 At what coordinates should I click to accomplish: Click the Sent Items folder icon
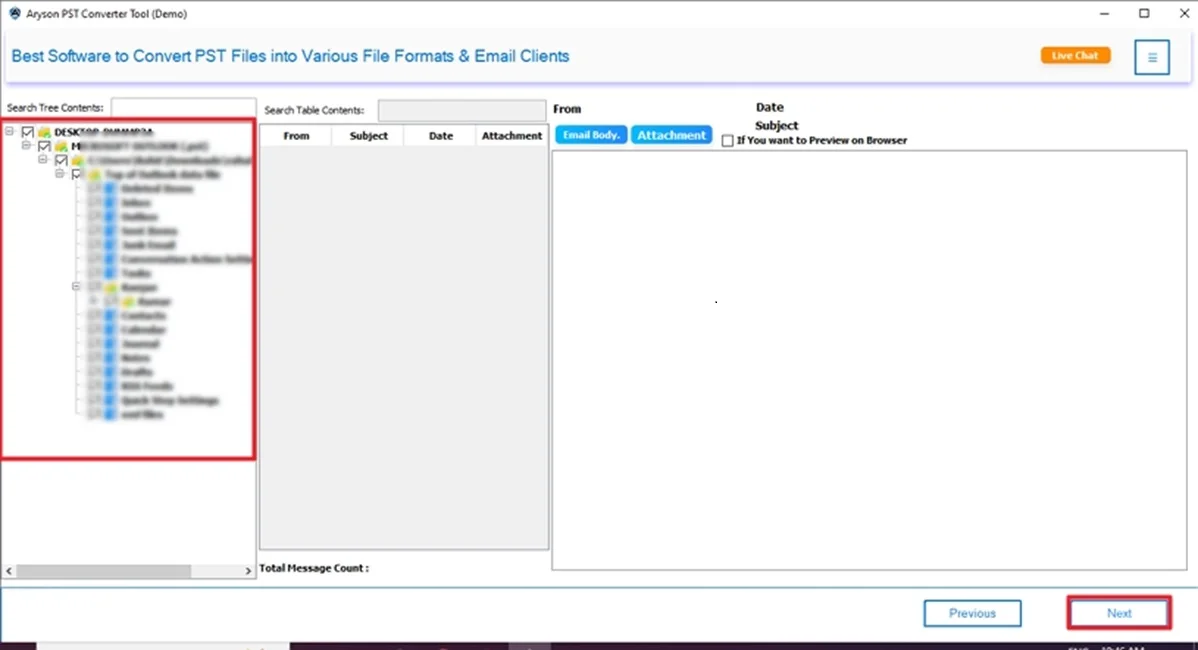pyautogui.click(x=110, y=231)
